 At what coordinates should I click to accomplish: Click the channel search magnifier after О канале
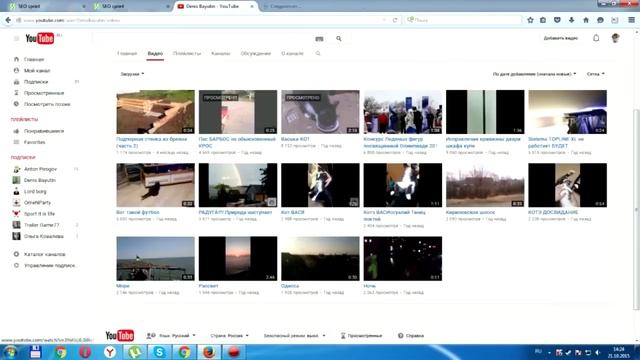[318, 53]
